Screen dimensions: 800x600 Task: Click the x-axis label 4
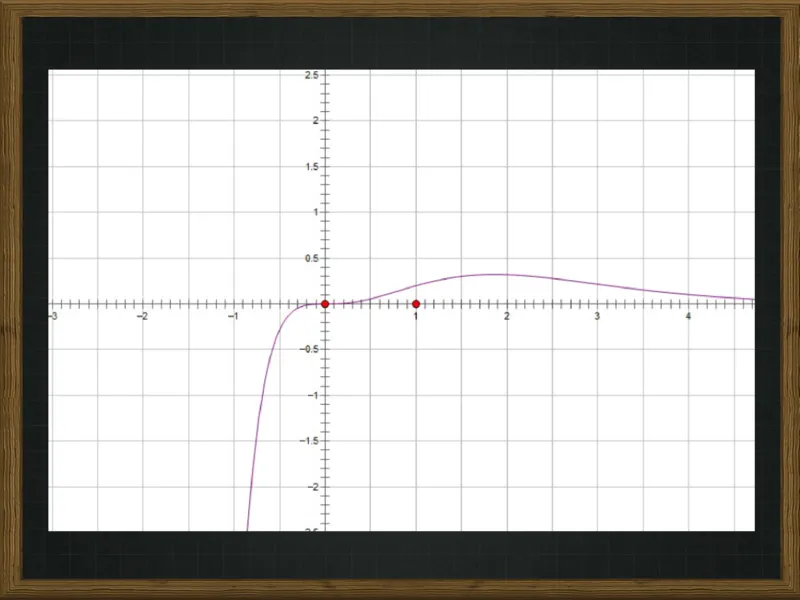688,316
